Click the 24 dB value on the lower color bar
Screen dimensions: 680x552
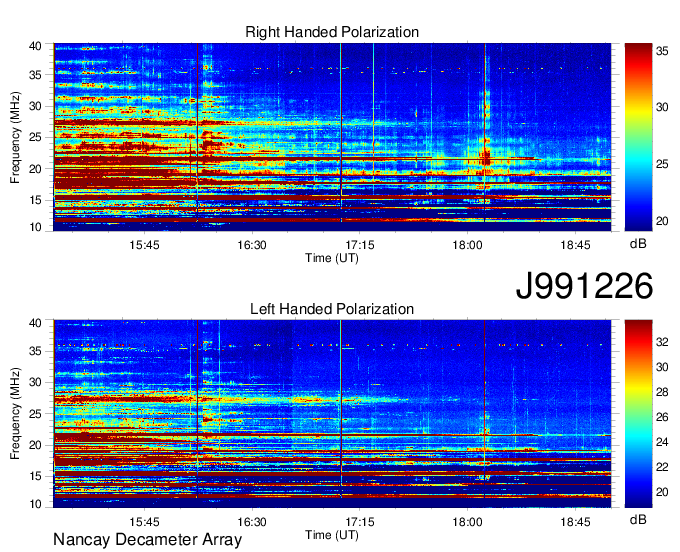click(x=662, y=442)
